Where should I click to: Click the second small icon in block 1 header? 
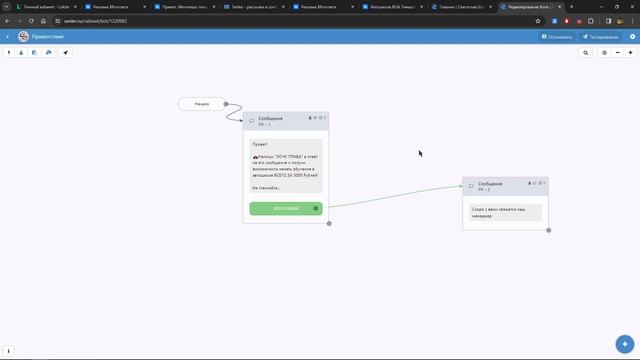pos(315,118)
